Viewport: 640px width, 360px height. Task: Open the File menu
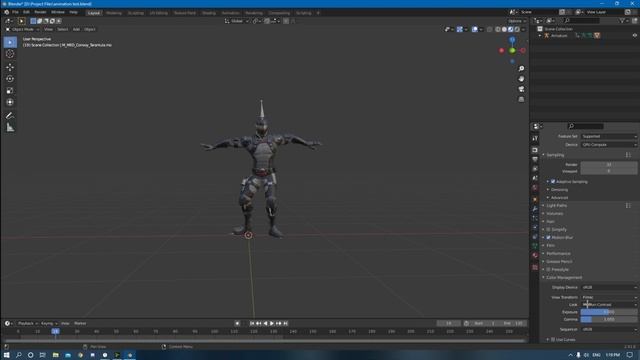(x=15, y=12)
